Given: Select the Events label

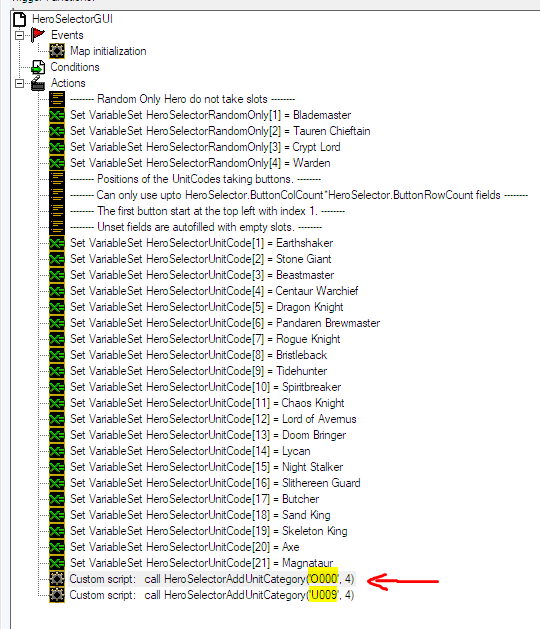Looking at the screenshot, I should [x=67, y=35].
